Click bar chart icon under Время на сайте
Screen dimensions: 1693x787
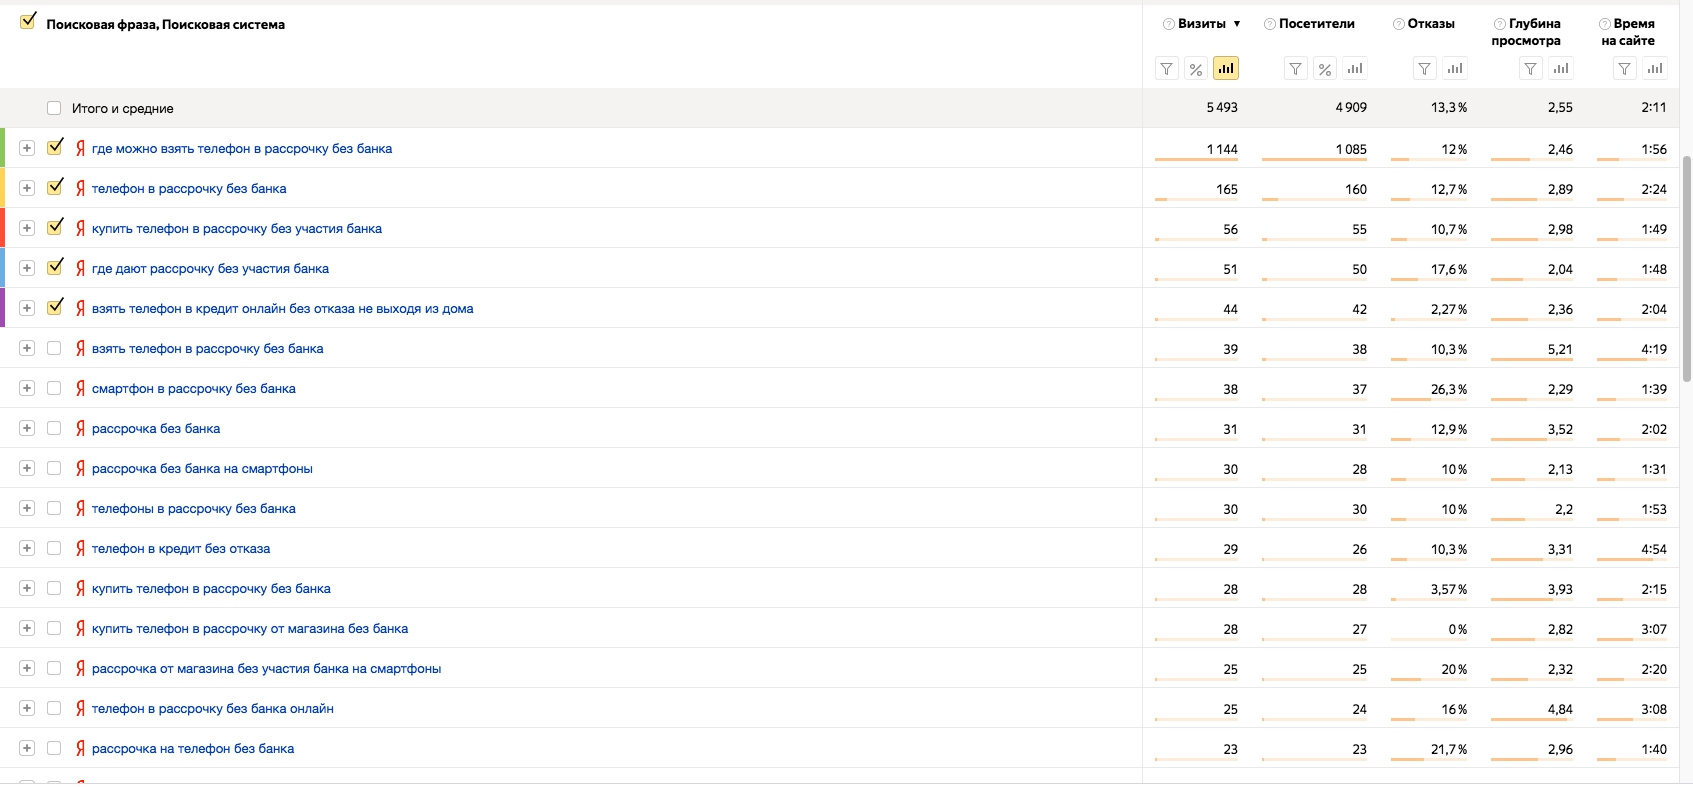coord(1655,69)
